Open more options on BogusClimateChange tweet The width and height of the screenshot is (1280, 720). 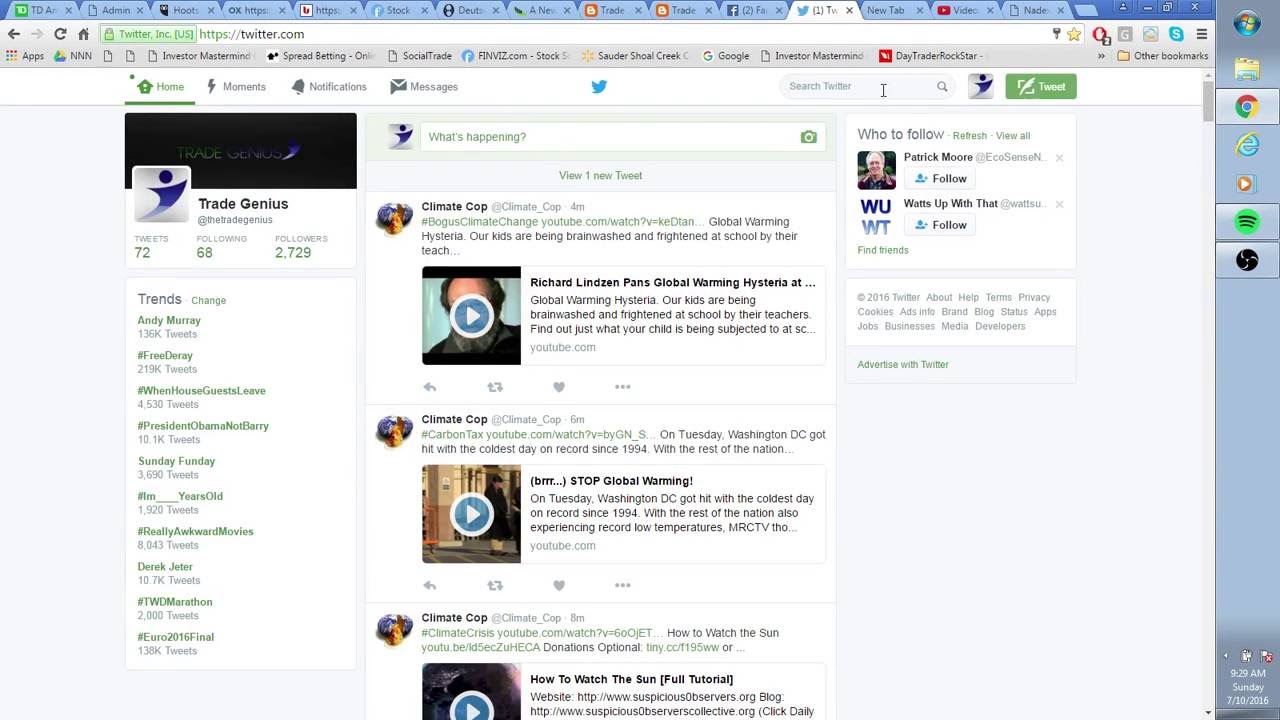(622, 387)
